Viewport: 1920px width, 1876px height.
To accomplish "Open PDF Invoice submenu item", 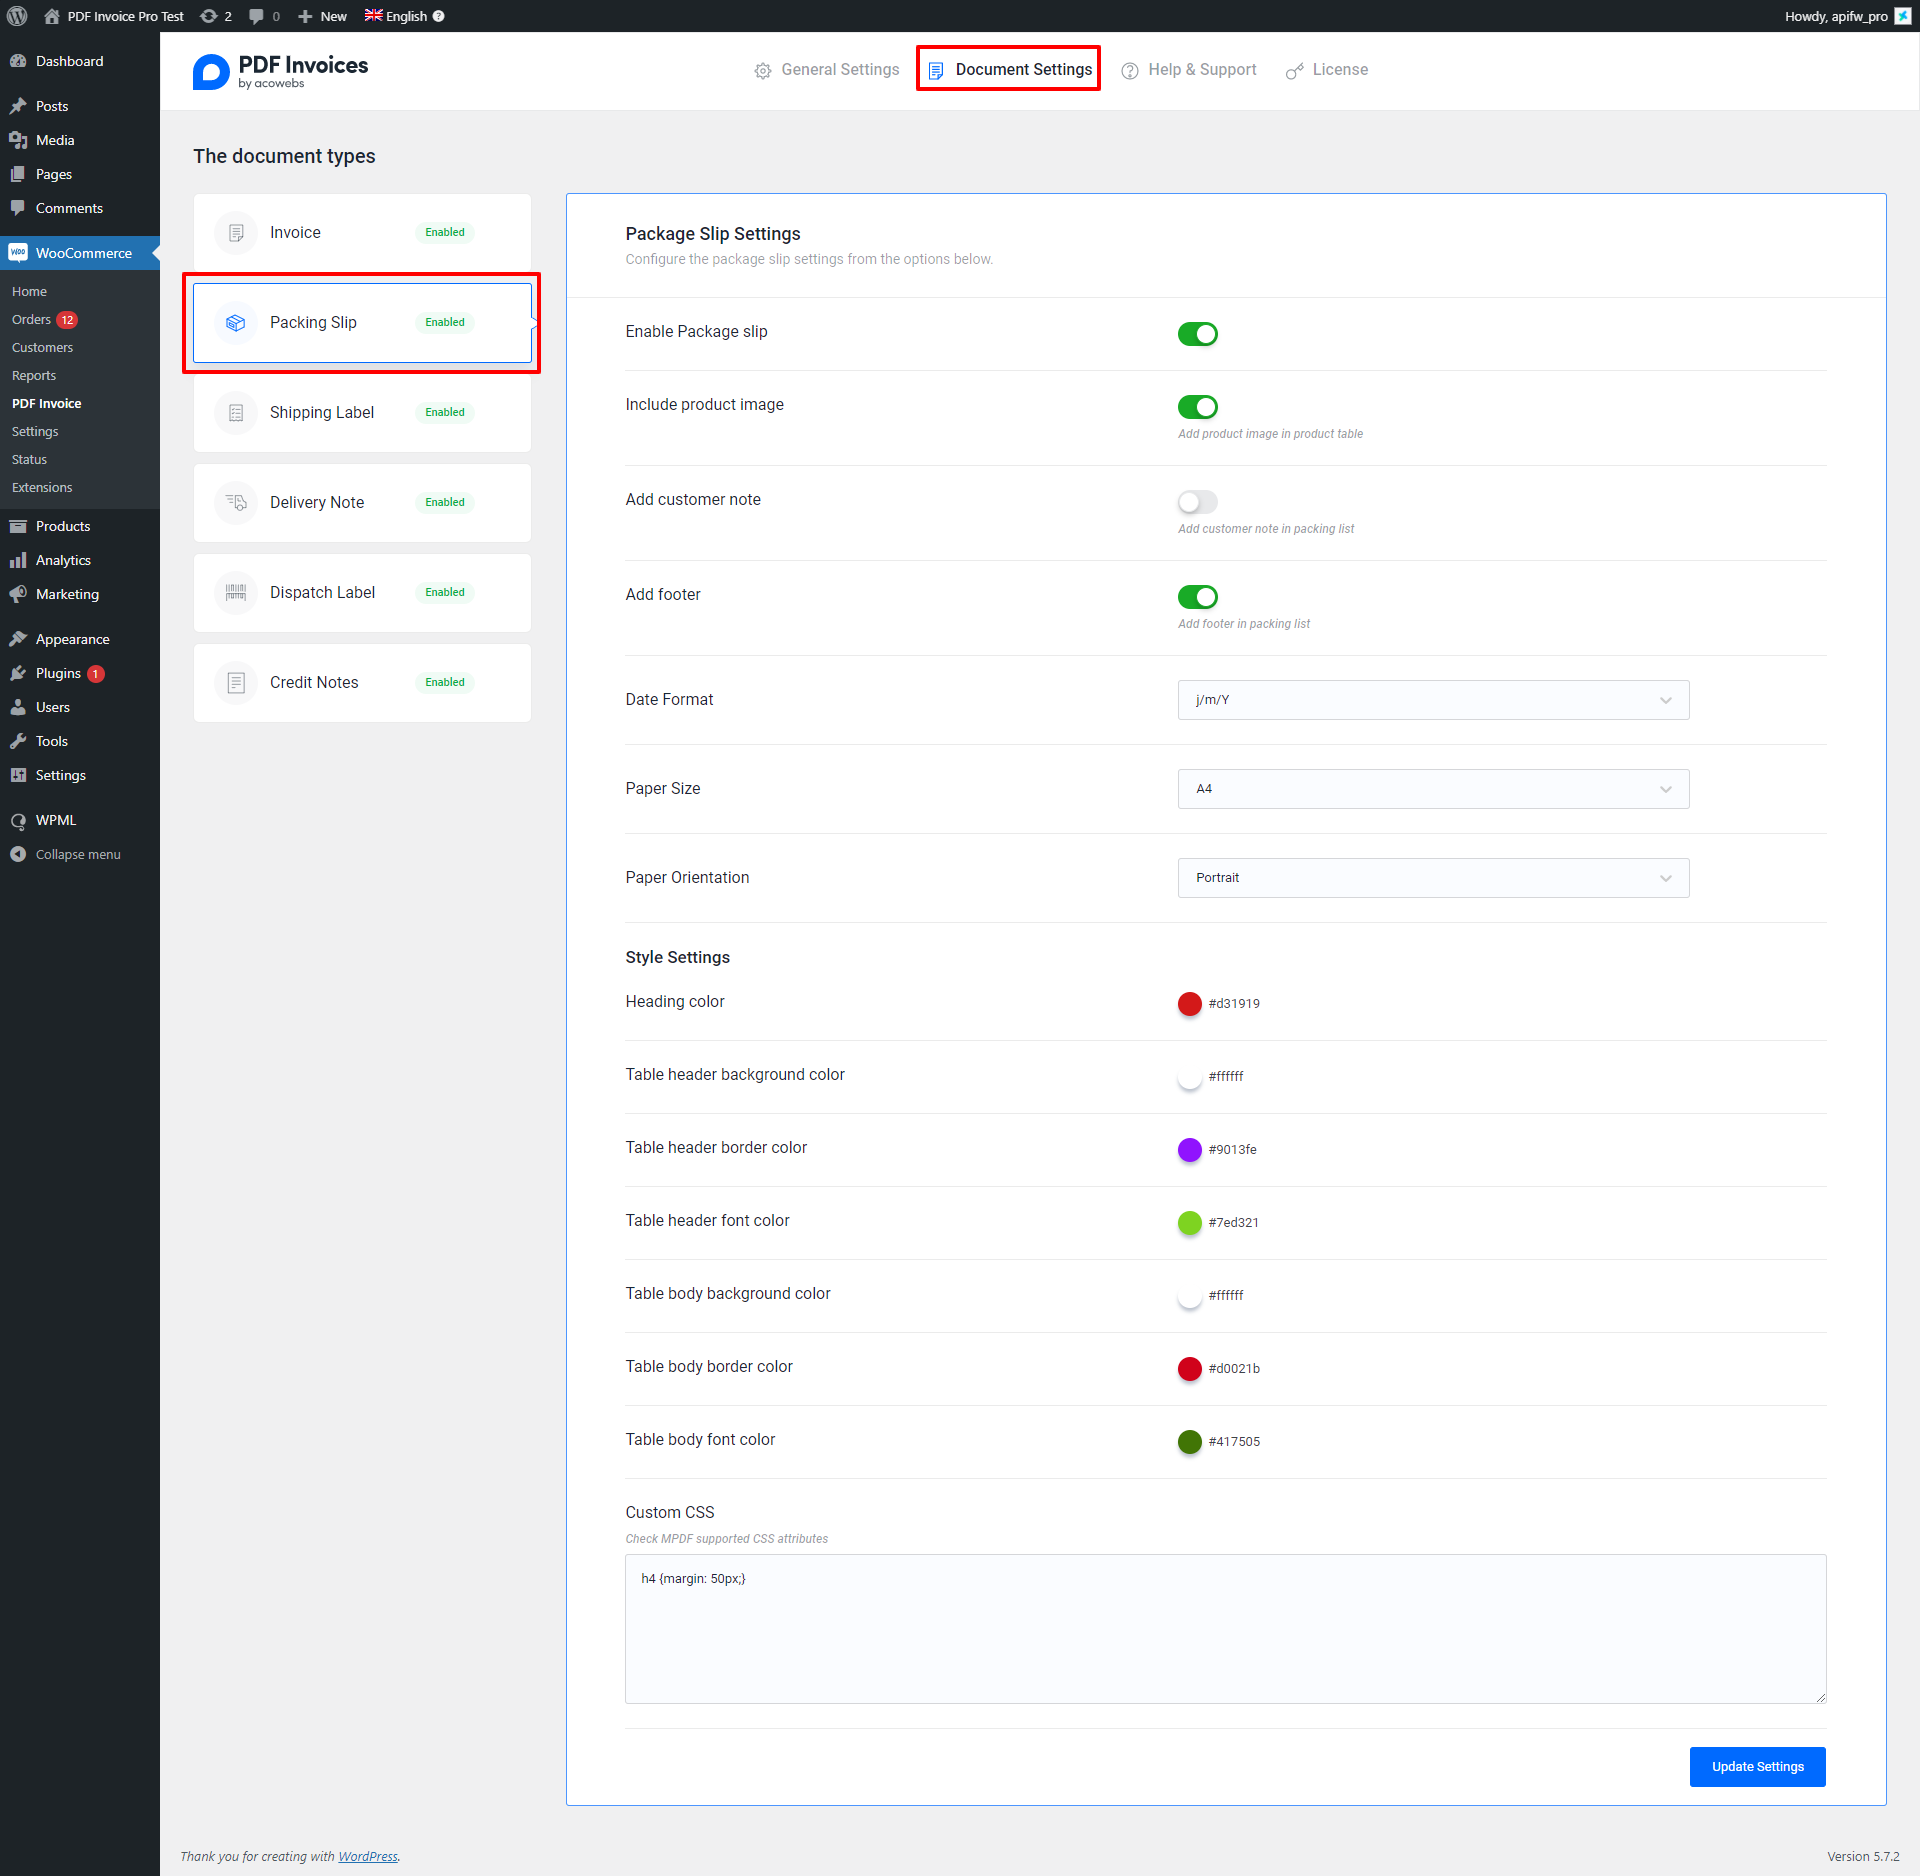I will 47,404.
